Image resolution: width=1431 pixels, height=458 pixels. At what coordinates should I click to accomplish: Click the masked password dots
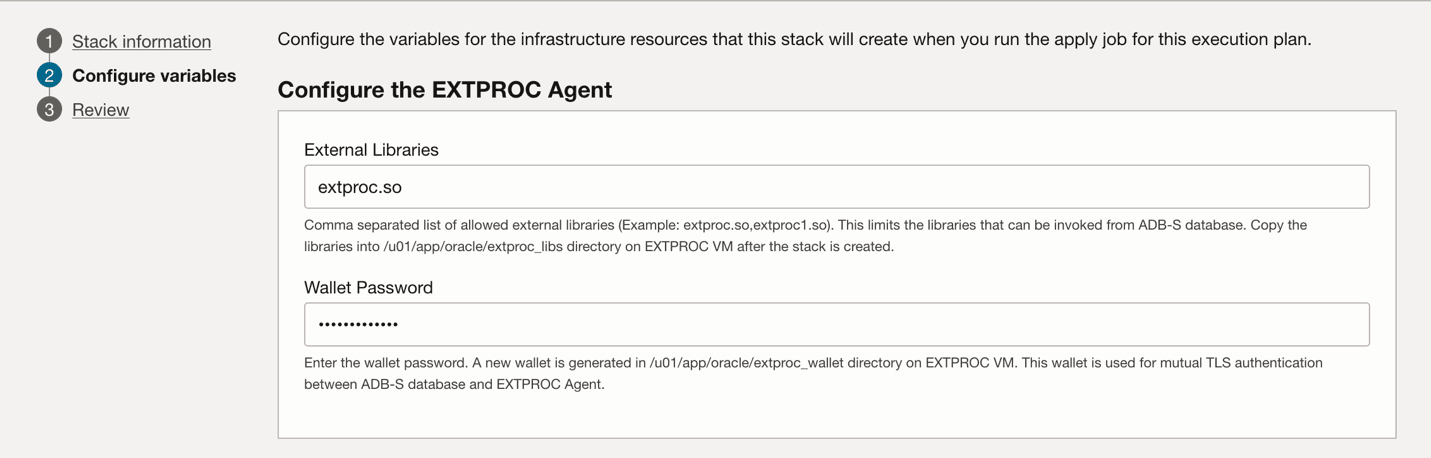click(358, 324)
